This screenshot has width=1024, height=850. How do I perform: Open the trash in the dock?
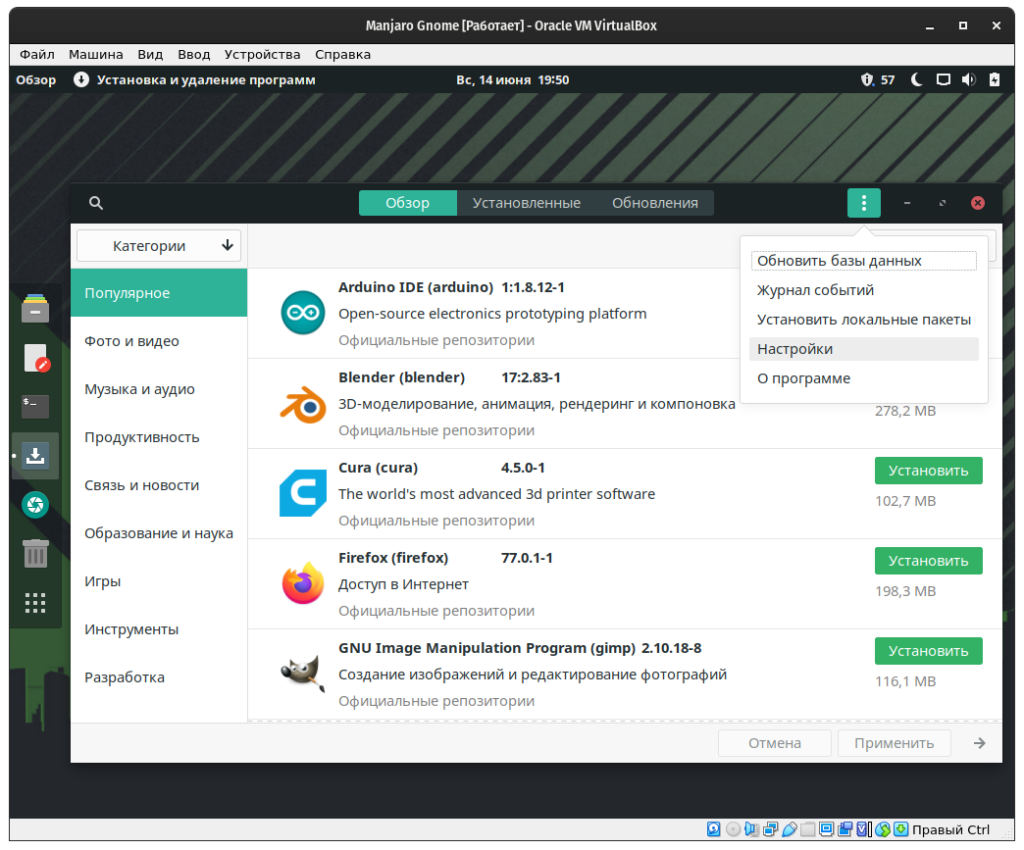(x=35, y=554)
